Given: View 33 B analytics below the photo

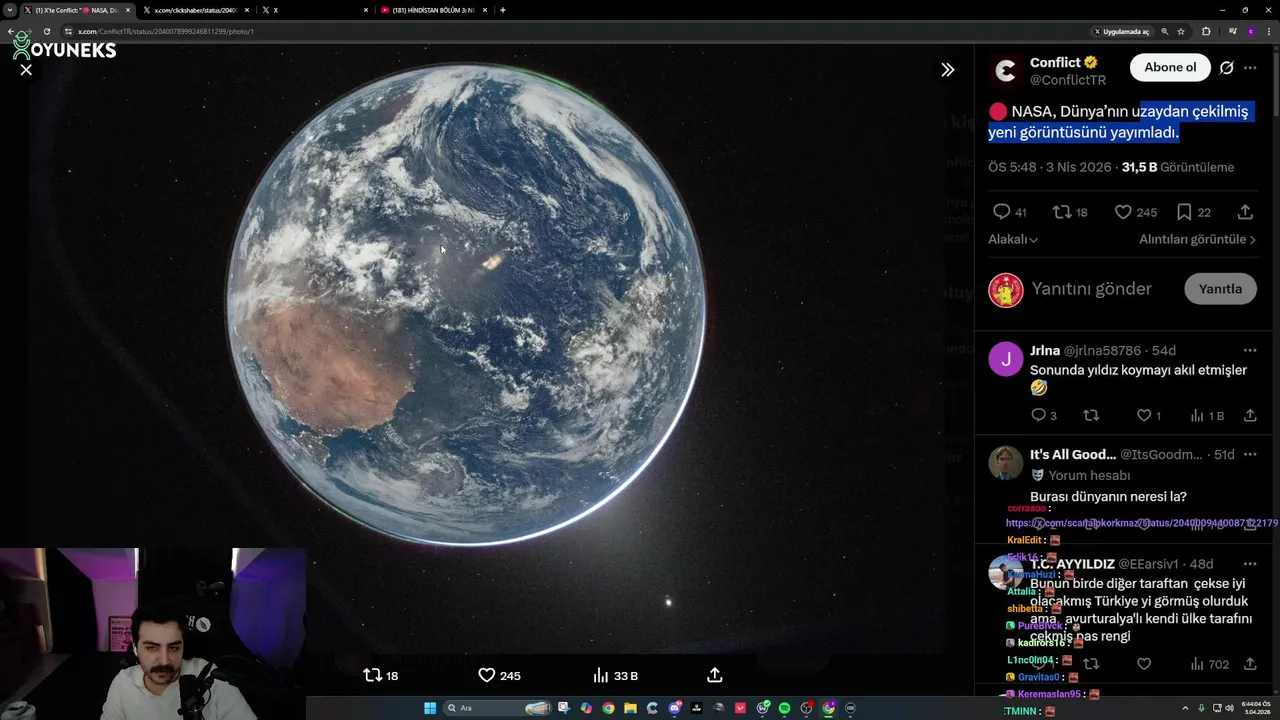Looking at the screenshot, I should (615, 675).
